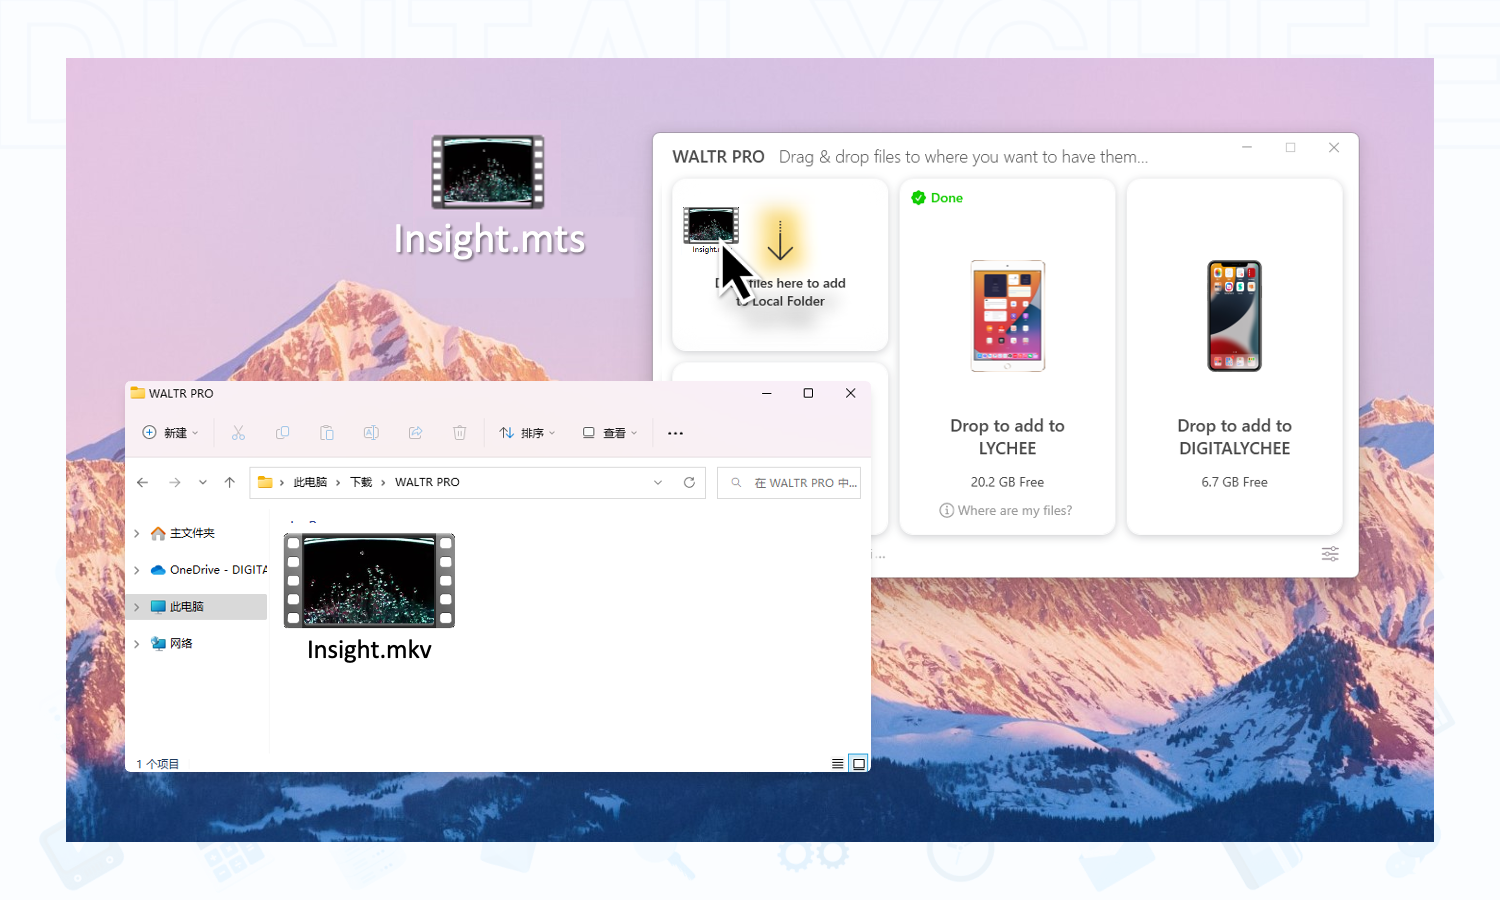The width and height of the screenshot is (1500, 900).
Task: Click 此电脑 in the address bar breadcrumb
Action: click(x=310, y=482)
